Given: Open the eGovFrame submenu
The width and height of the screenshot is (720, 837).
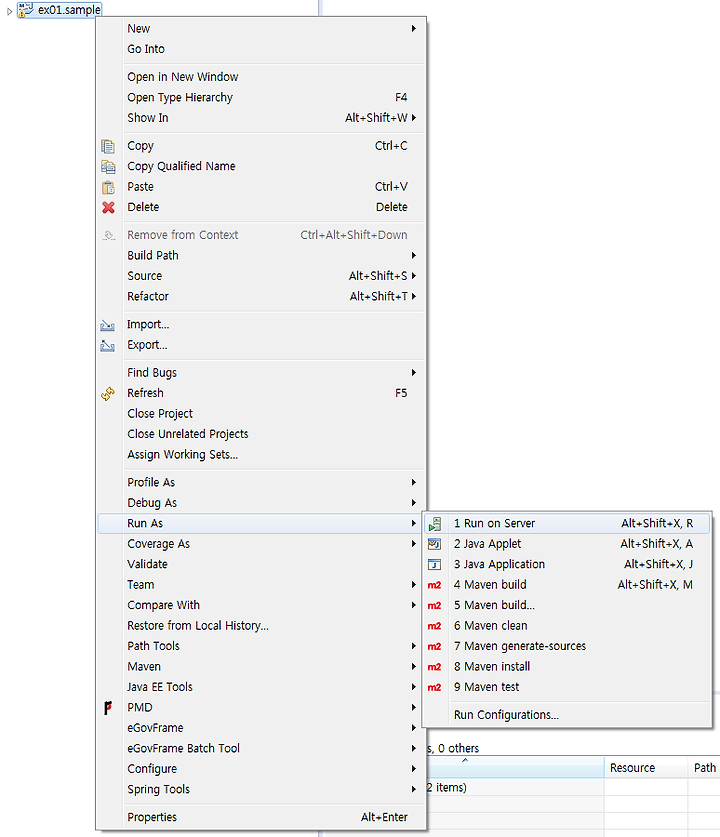Looking at the screenshot, I should 262,728.
